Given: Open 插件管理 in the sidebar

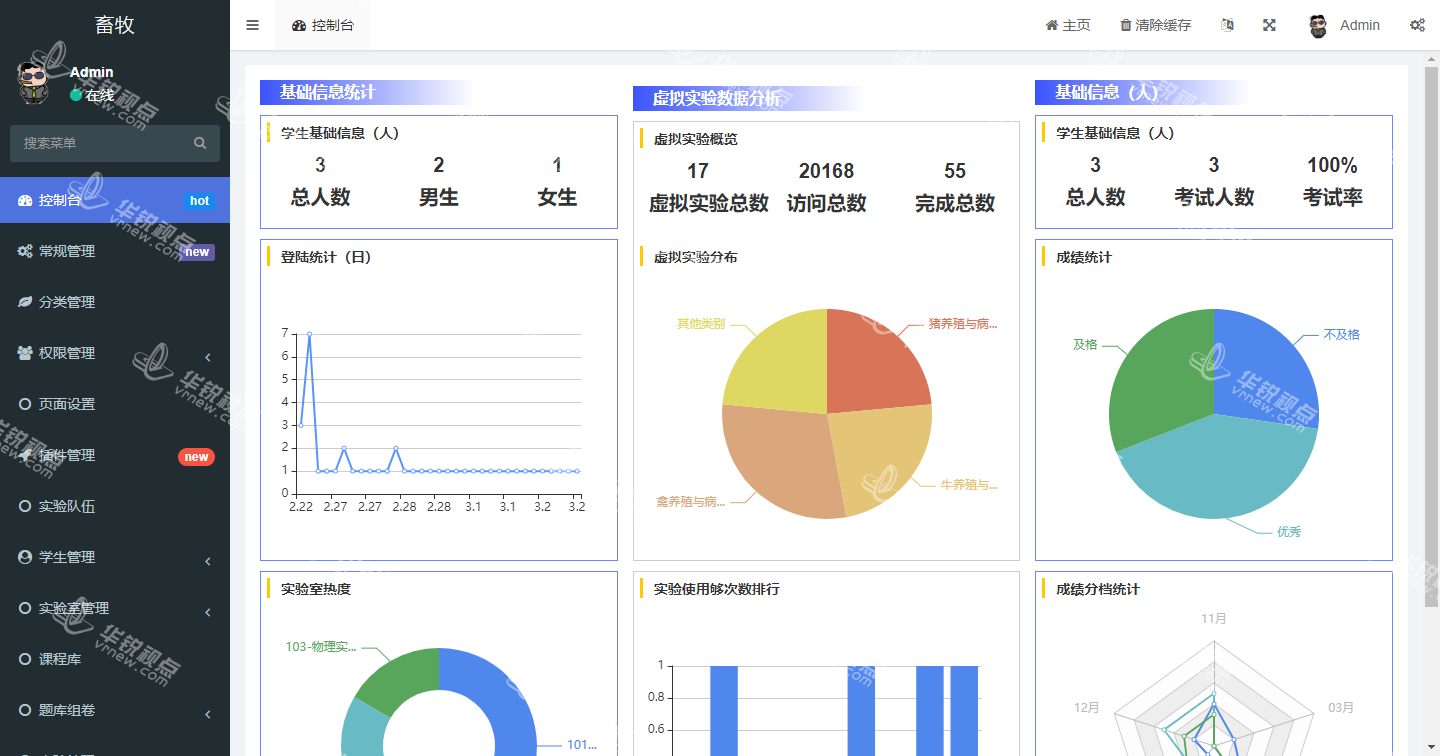Looking at the screenshot, I should [x=115, y=455].
